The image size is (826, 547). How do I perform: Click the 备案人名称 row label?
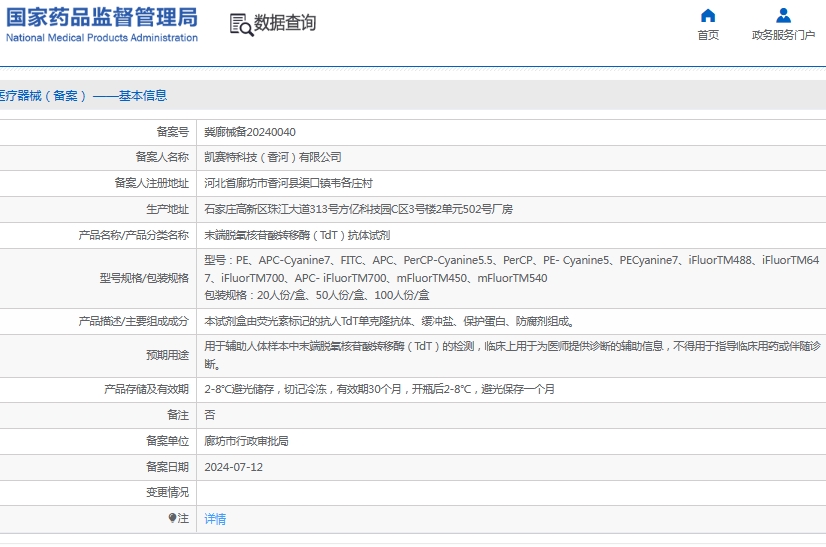tap(162, 157)
